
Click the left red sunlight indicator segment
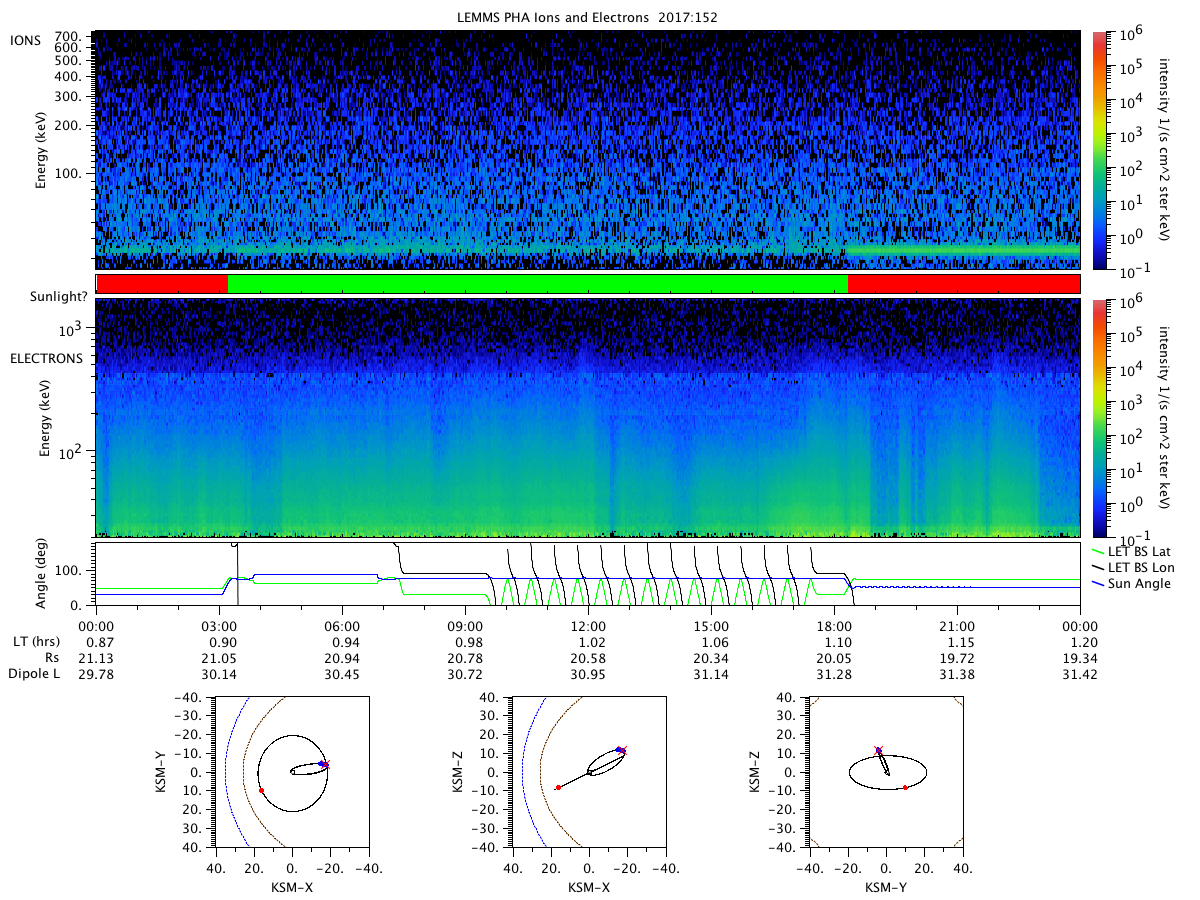[162, 284]
